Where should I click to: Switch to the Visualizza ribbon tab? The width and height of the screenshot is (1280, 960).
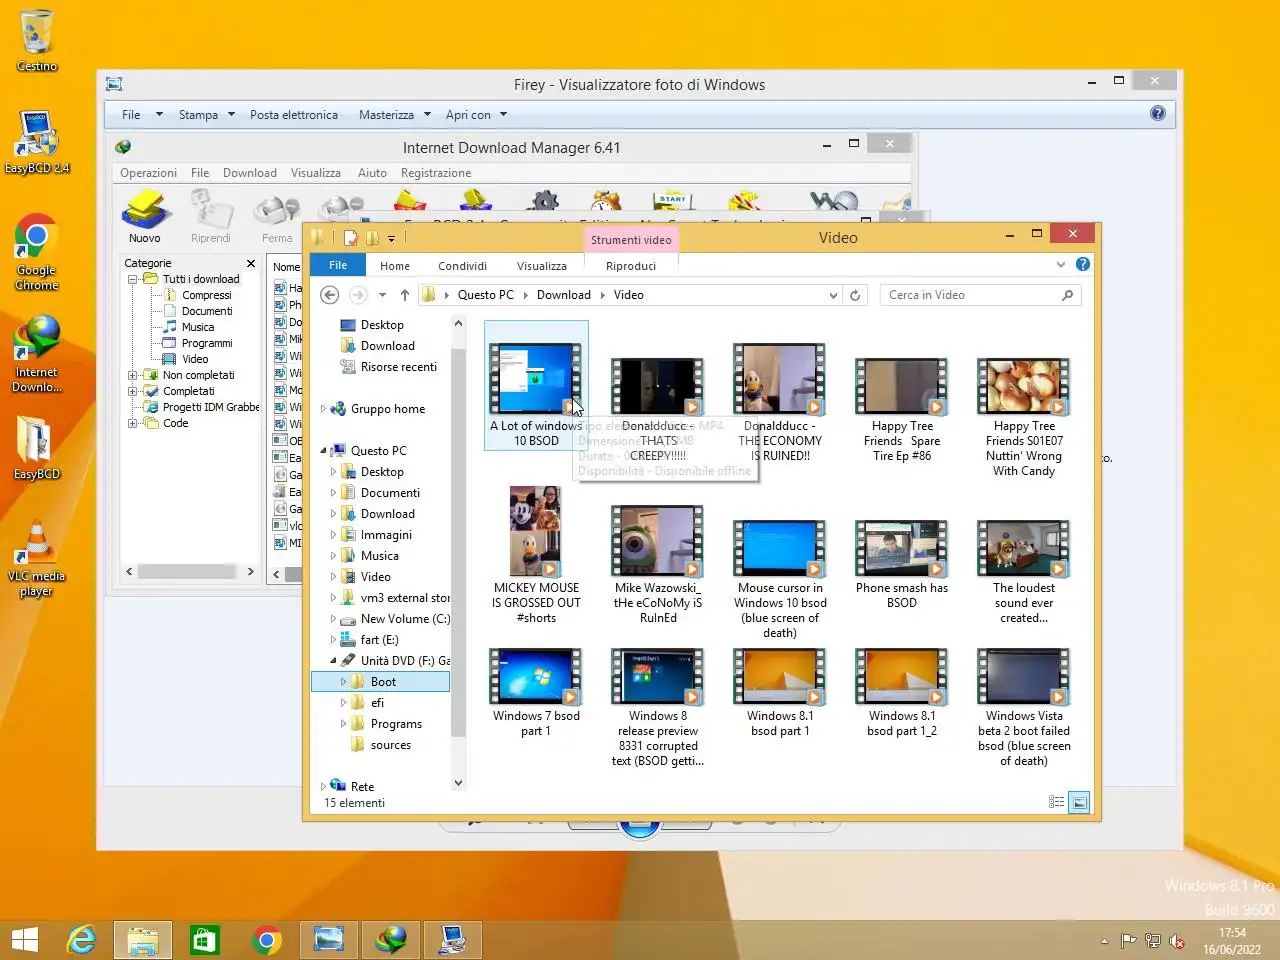click(542, 266)
